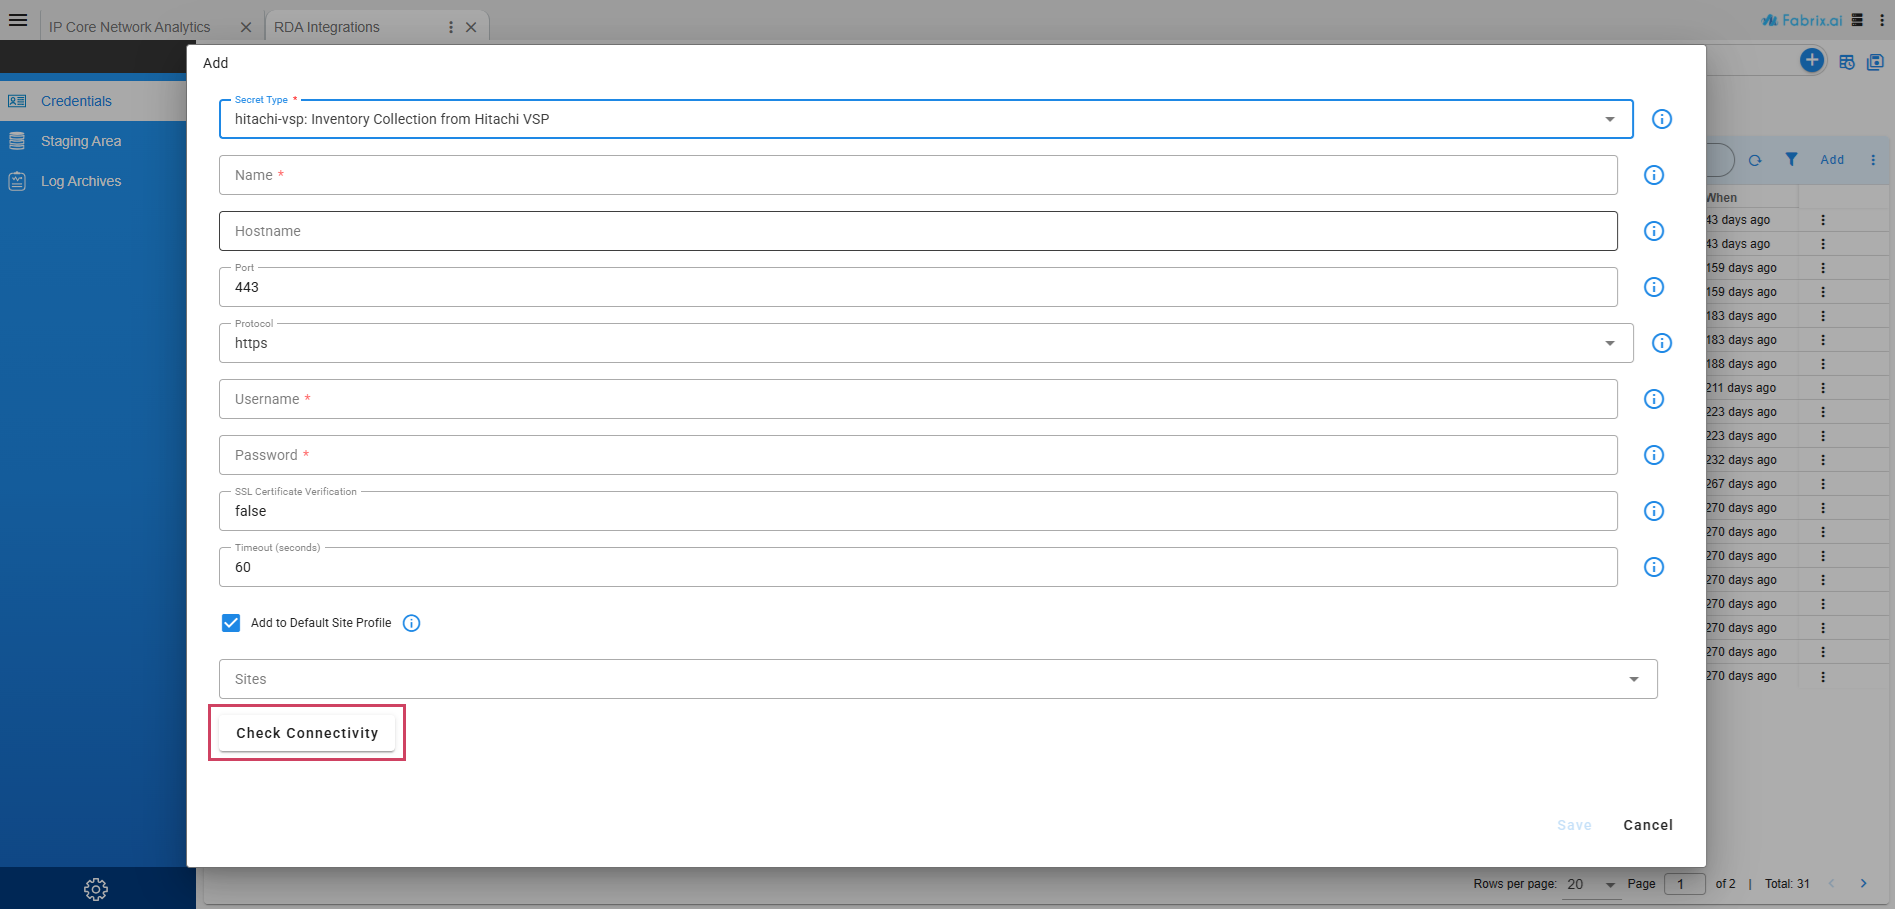The height and width of the screenshot is (909, 1895).
Task: Select the Port field showing 443
Action: [x=918, y=287]
